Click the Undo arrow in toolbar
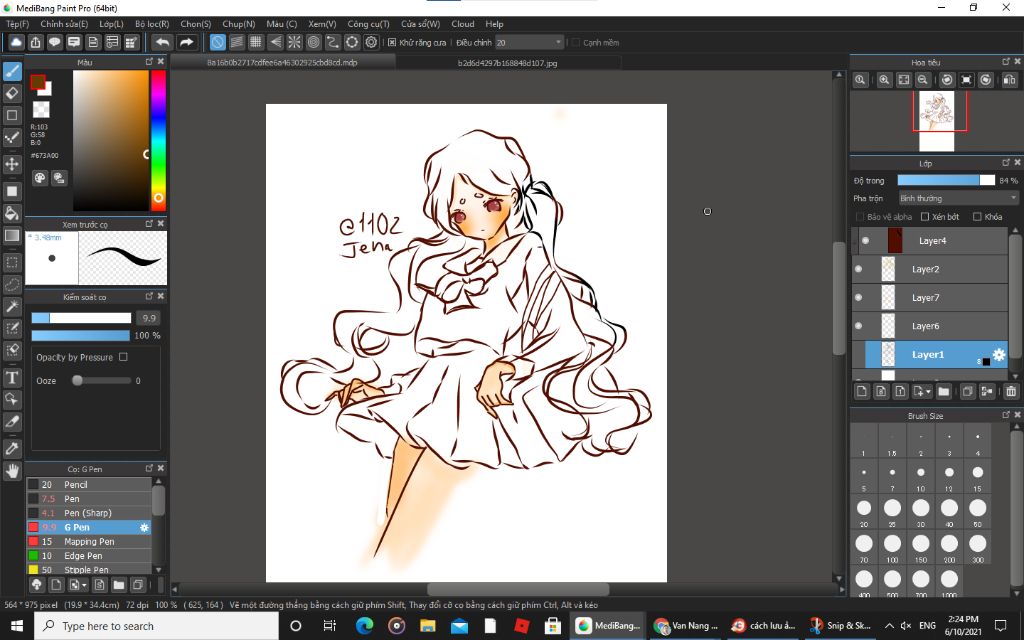This screenshot has height=640, width=1024. [163, 42]
